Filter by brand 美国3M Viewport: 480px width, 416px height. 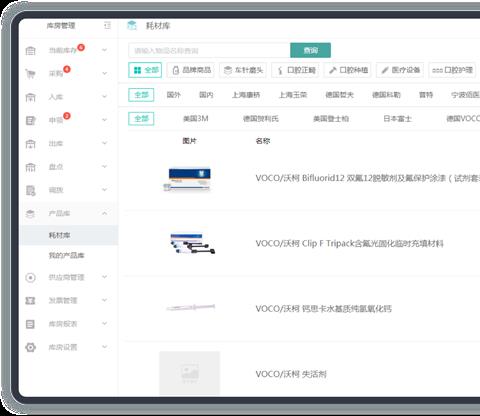(x=196, y=119)
